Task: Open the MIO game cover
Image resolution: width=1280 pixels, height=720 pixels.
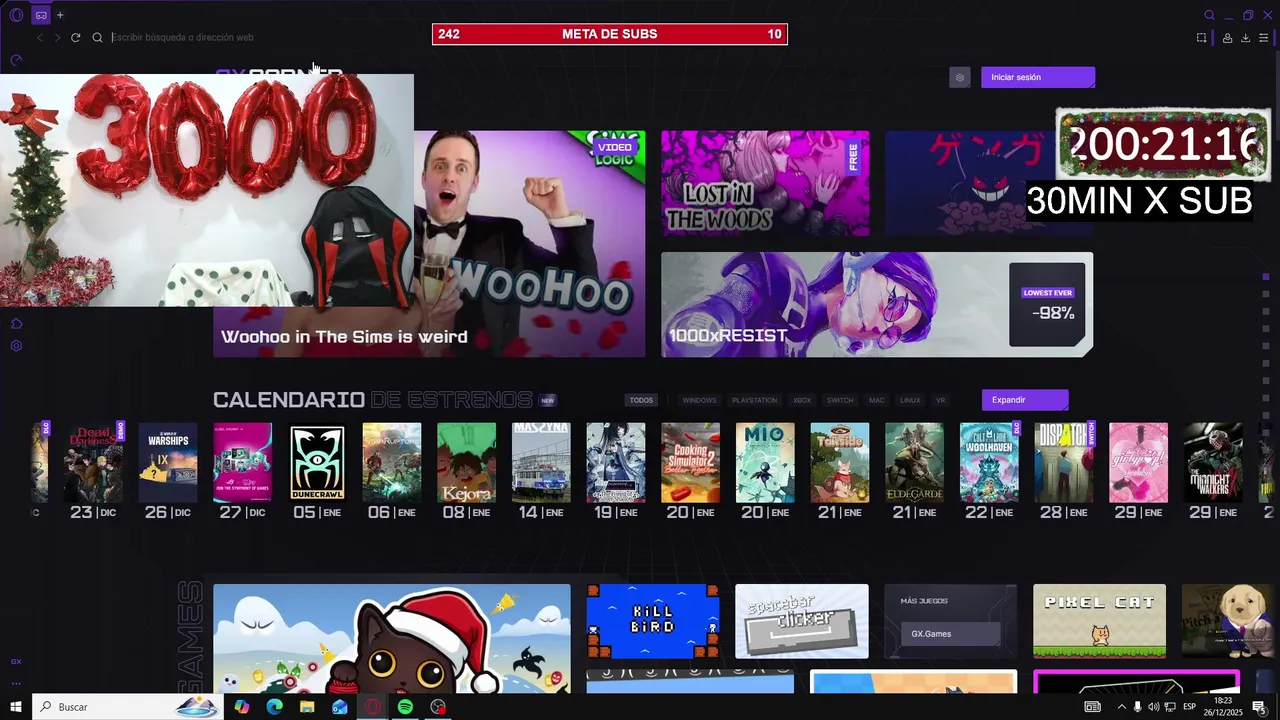Action: pos(765,462)
